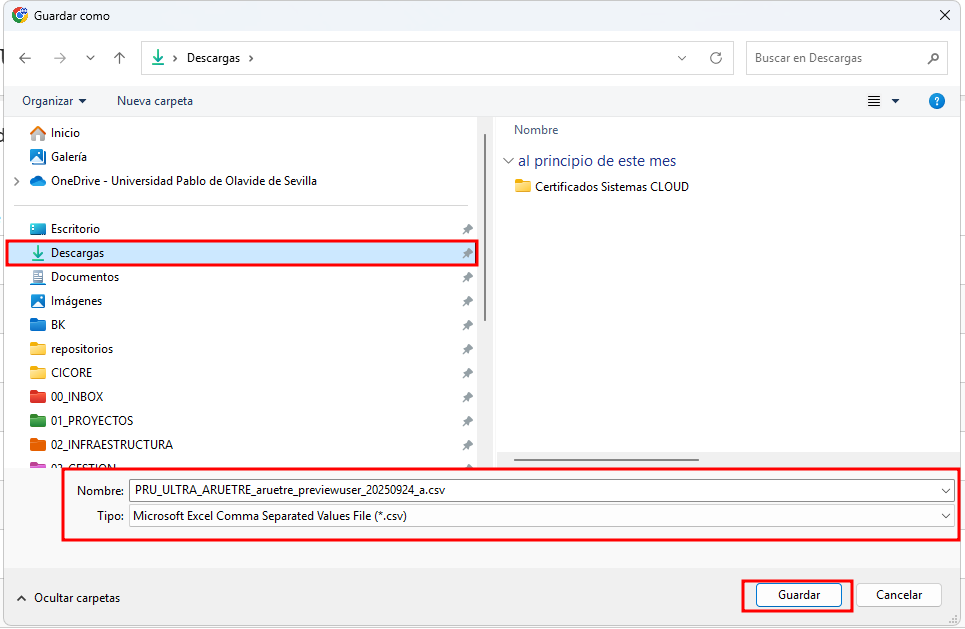The image size is (965, 629).
Task: Expand the view options dropdown
Action: pyautogui.click(x=895, y=101)
